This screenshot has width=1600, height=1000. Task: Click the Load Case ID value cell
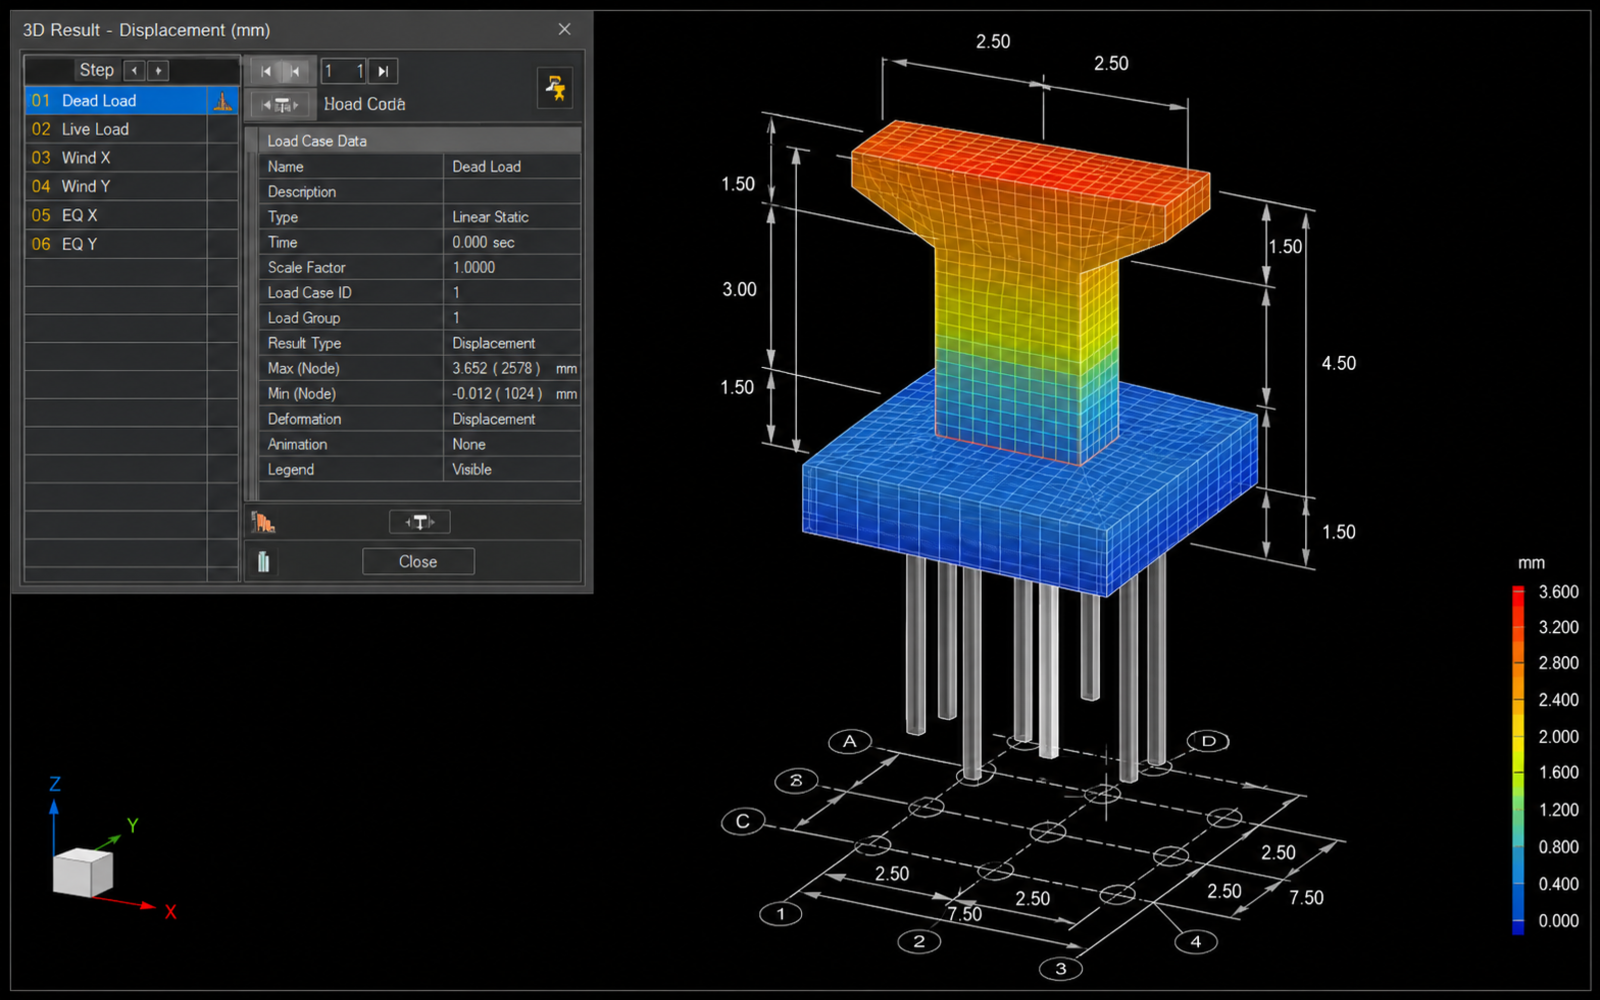click(x=511, y=293)
